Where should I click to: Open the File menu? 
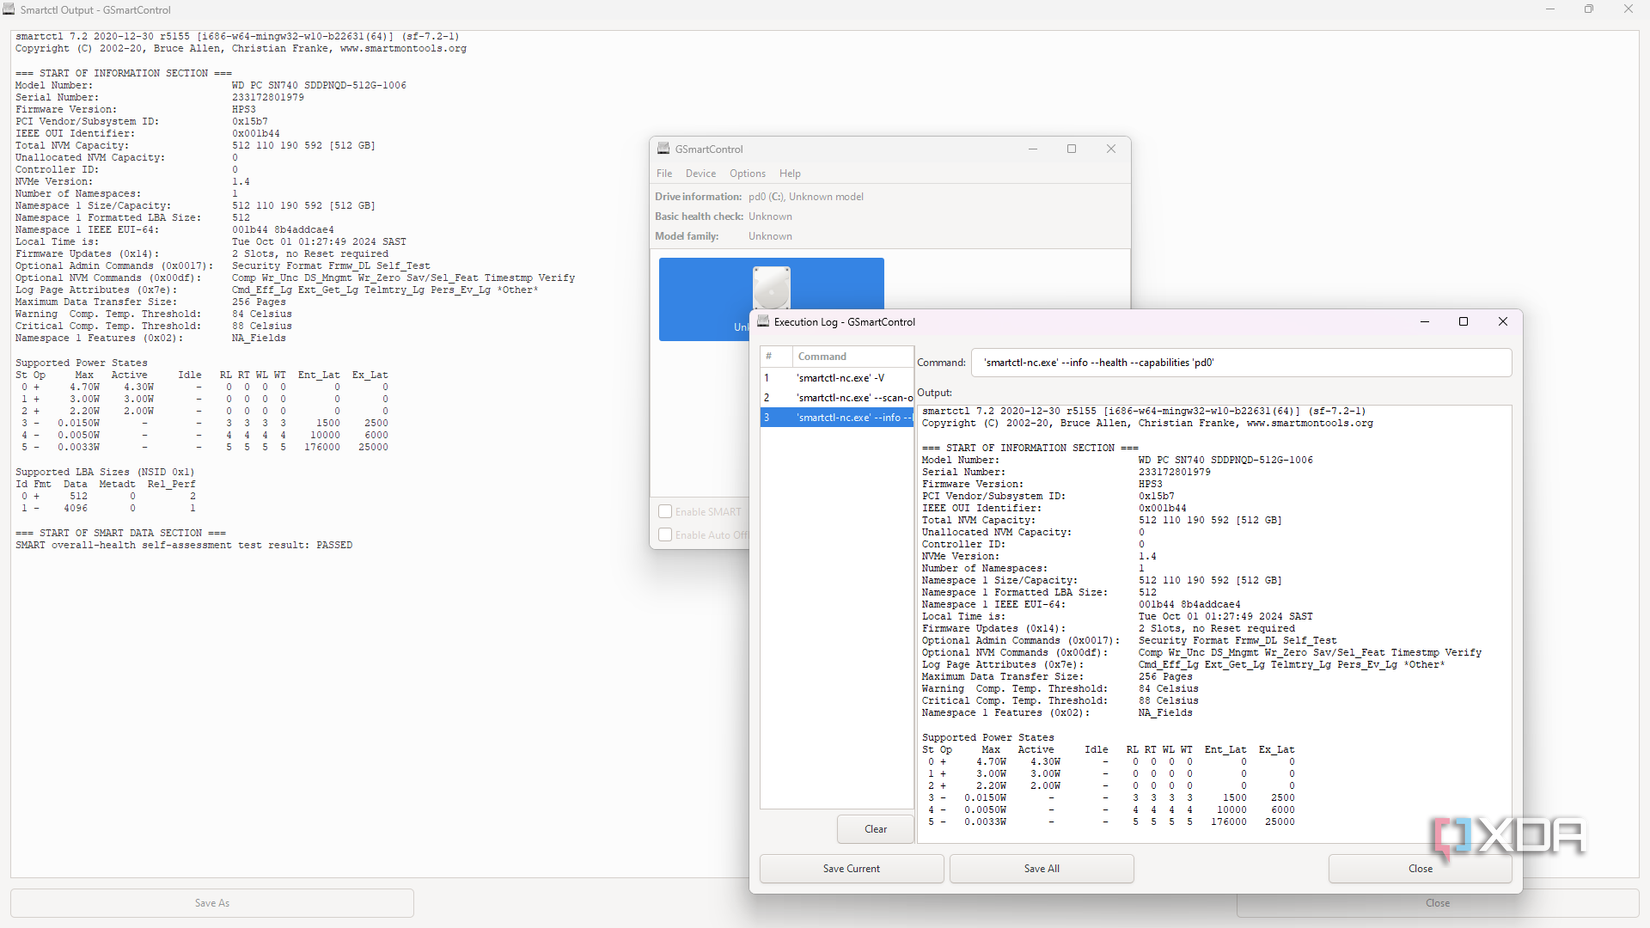(x=664, y=174)
